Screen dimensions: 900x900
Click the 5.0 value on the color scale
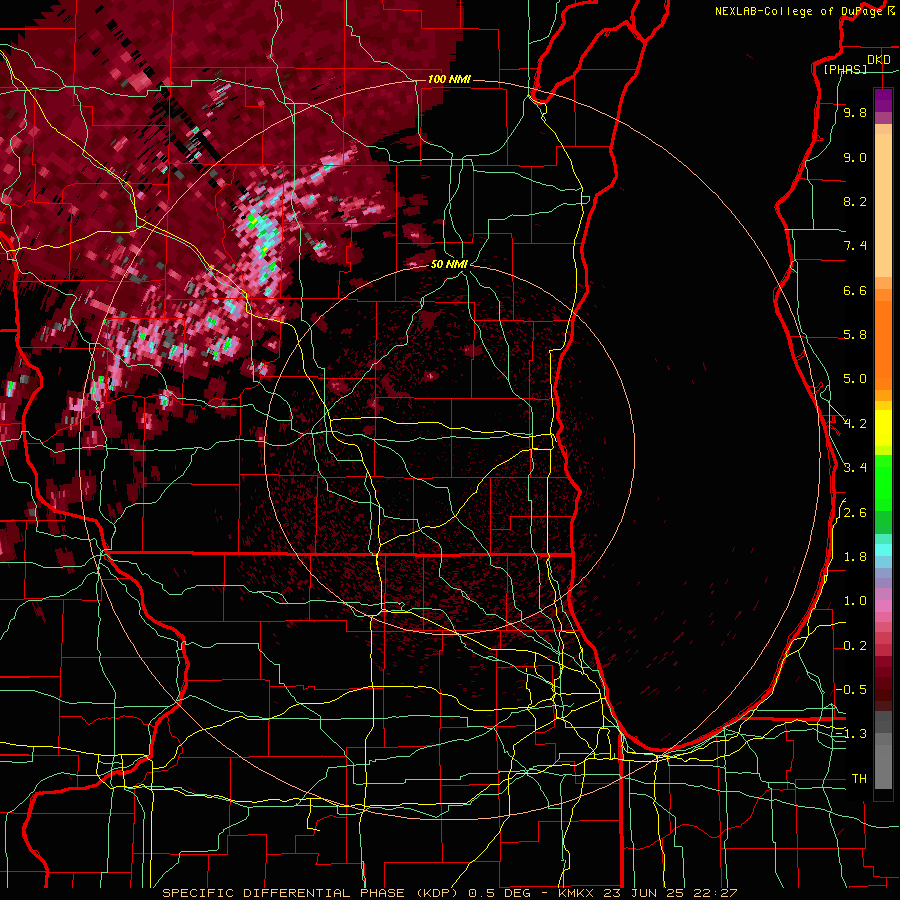[x=855, y=379]
